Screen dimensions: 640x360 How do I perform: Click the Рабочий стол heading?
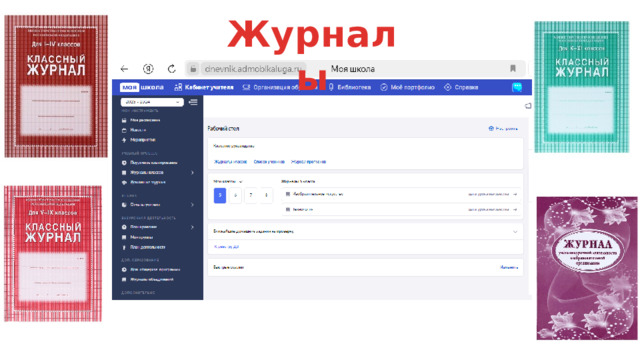[x=223, y=129]
